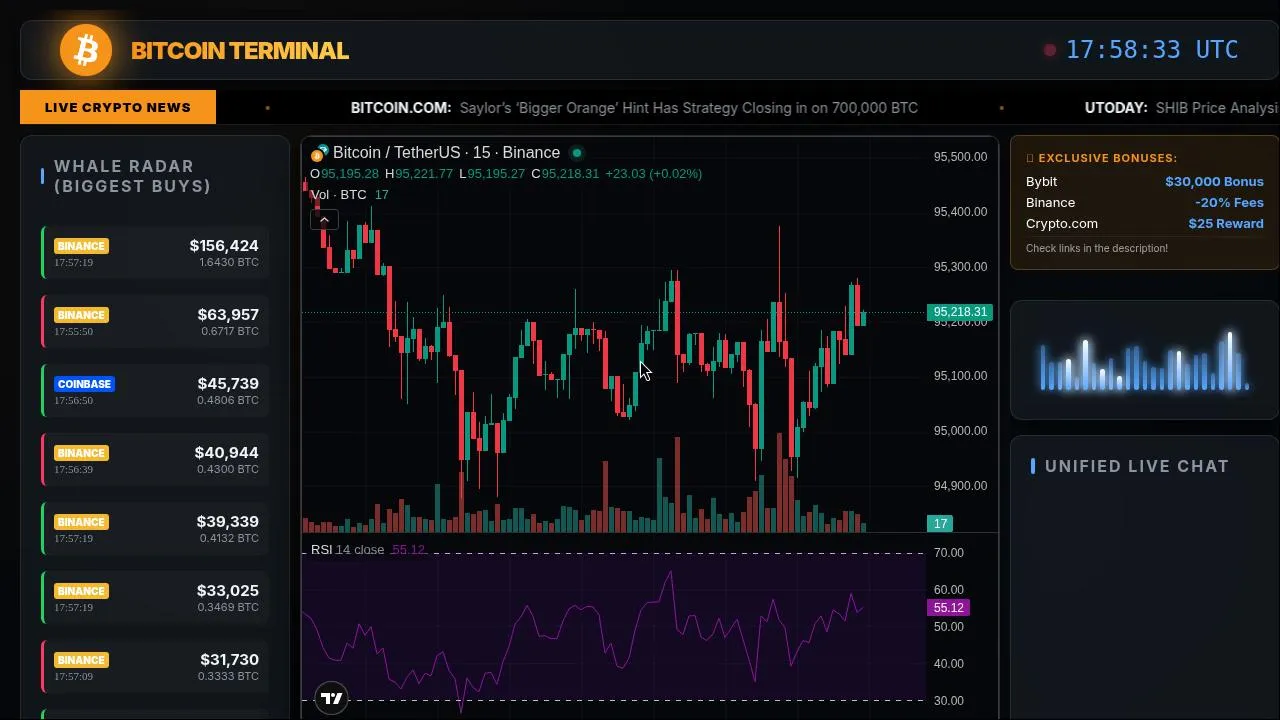Click the $45,739 whale buy amount
This screenshot has width=1280, height=720.
[x=228, y=384]
